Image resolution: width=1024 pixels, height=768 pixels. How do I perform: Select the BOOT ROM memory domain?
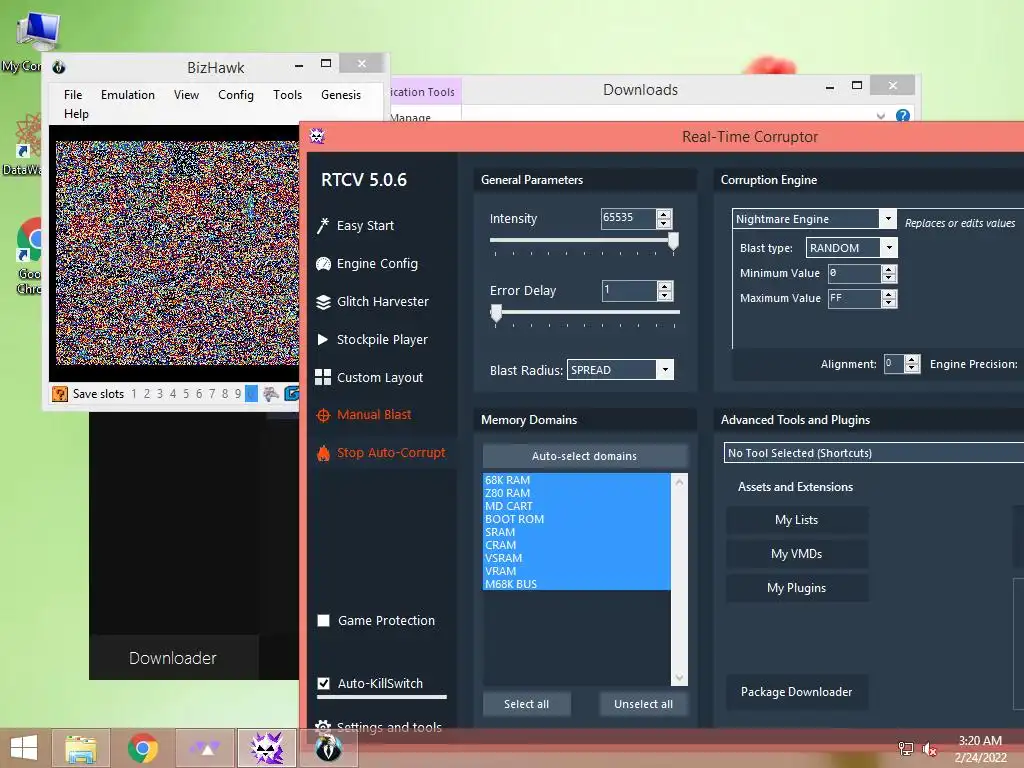[577, 519]
